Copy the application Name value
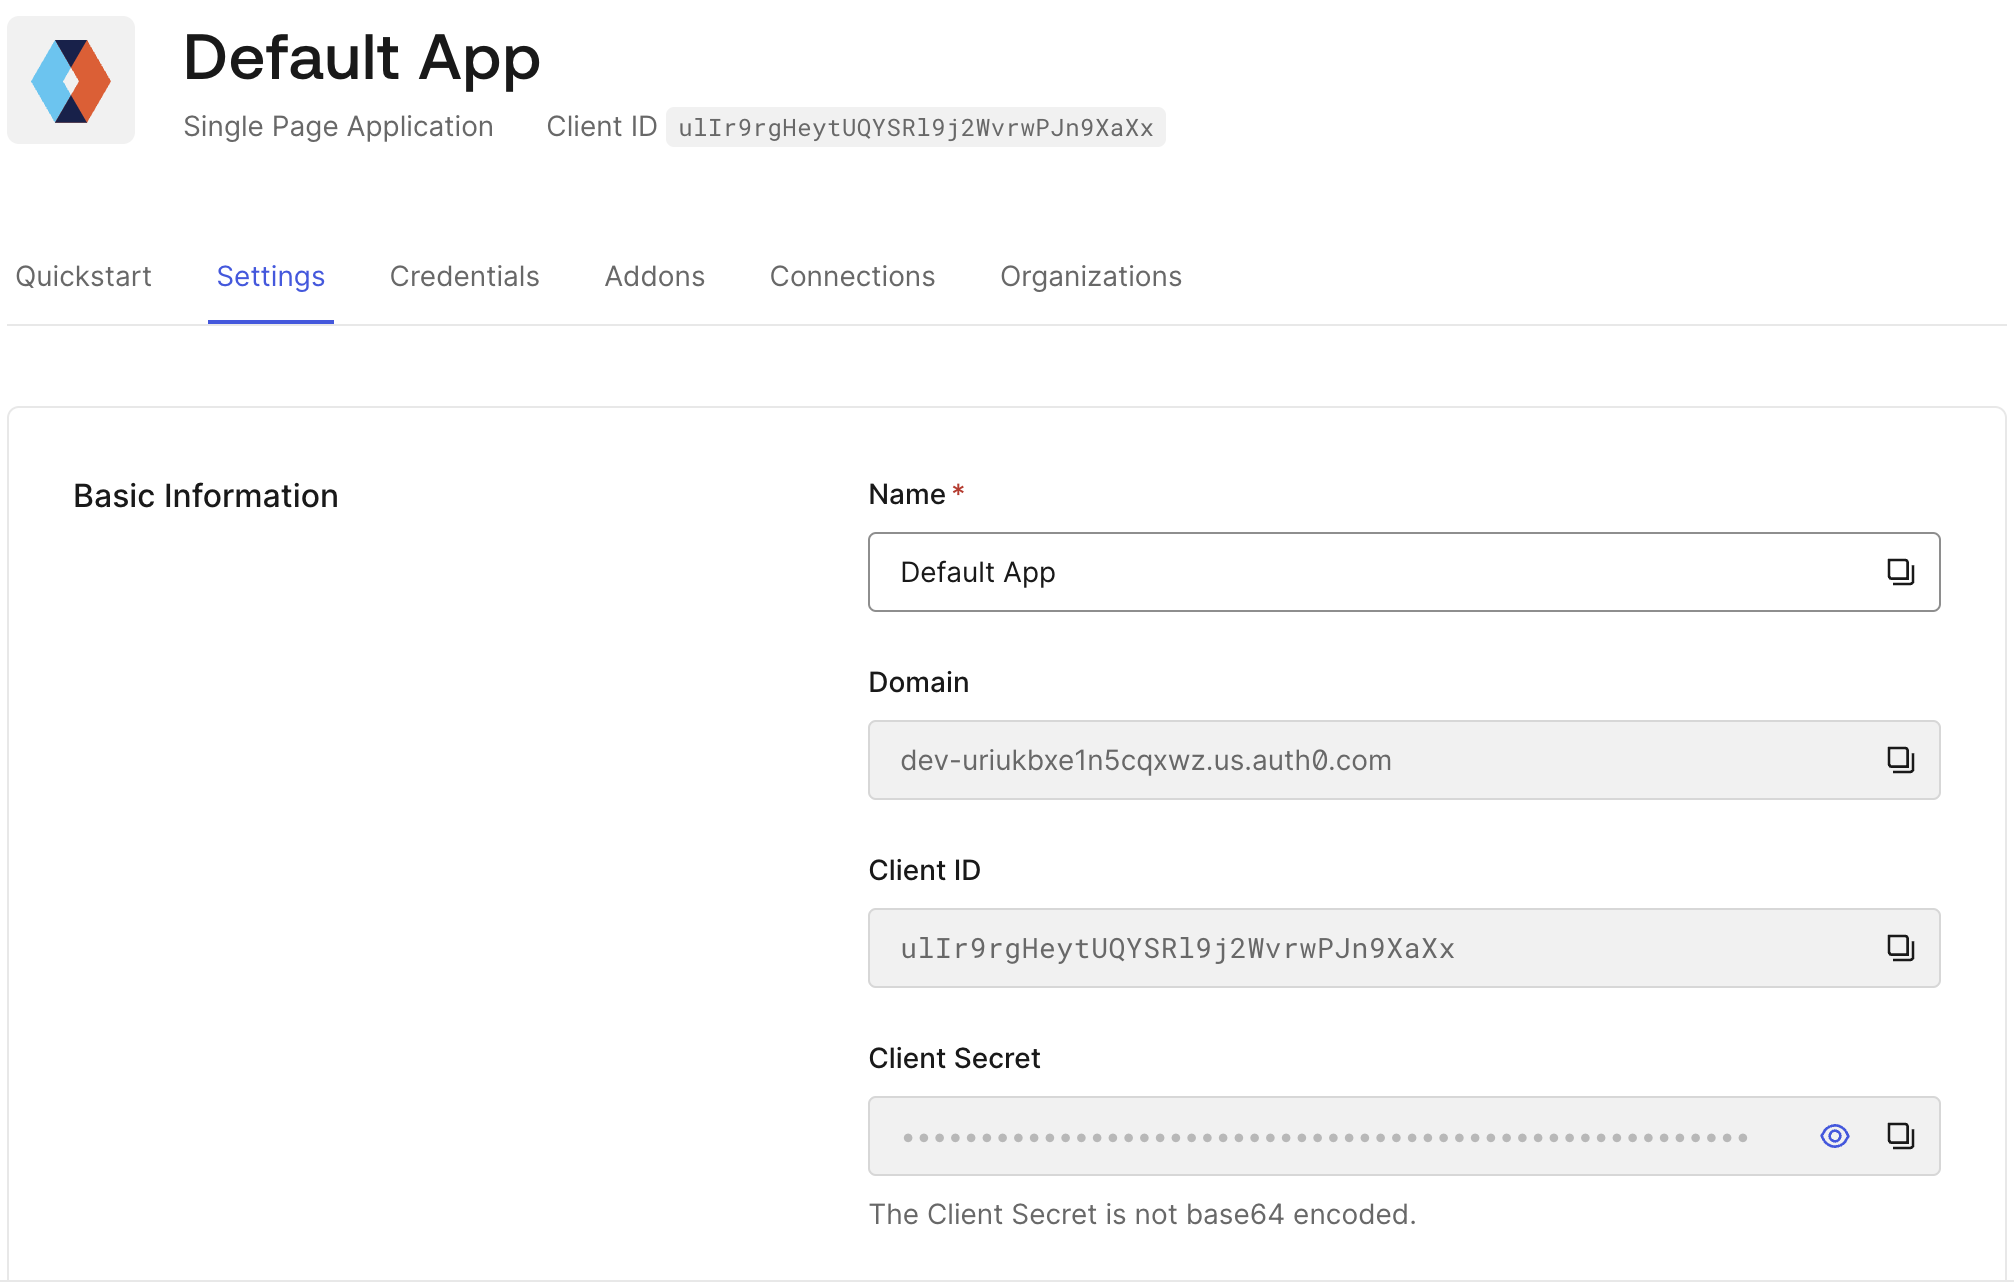Viewport: 2014px width, 1282px height. pyautogui.click(x=1901, y=572)
